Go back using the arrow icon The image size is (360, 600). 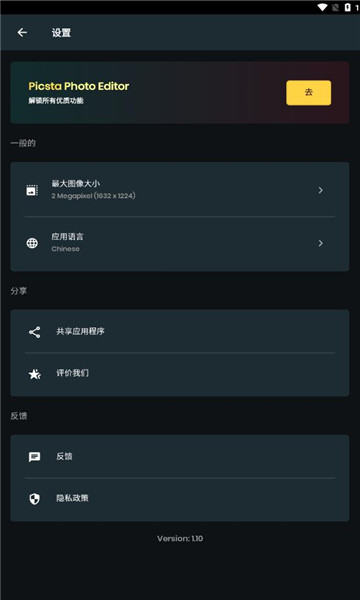[22, 33]
